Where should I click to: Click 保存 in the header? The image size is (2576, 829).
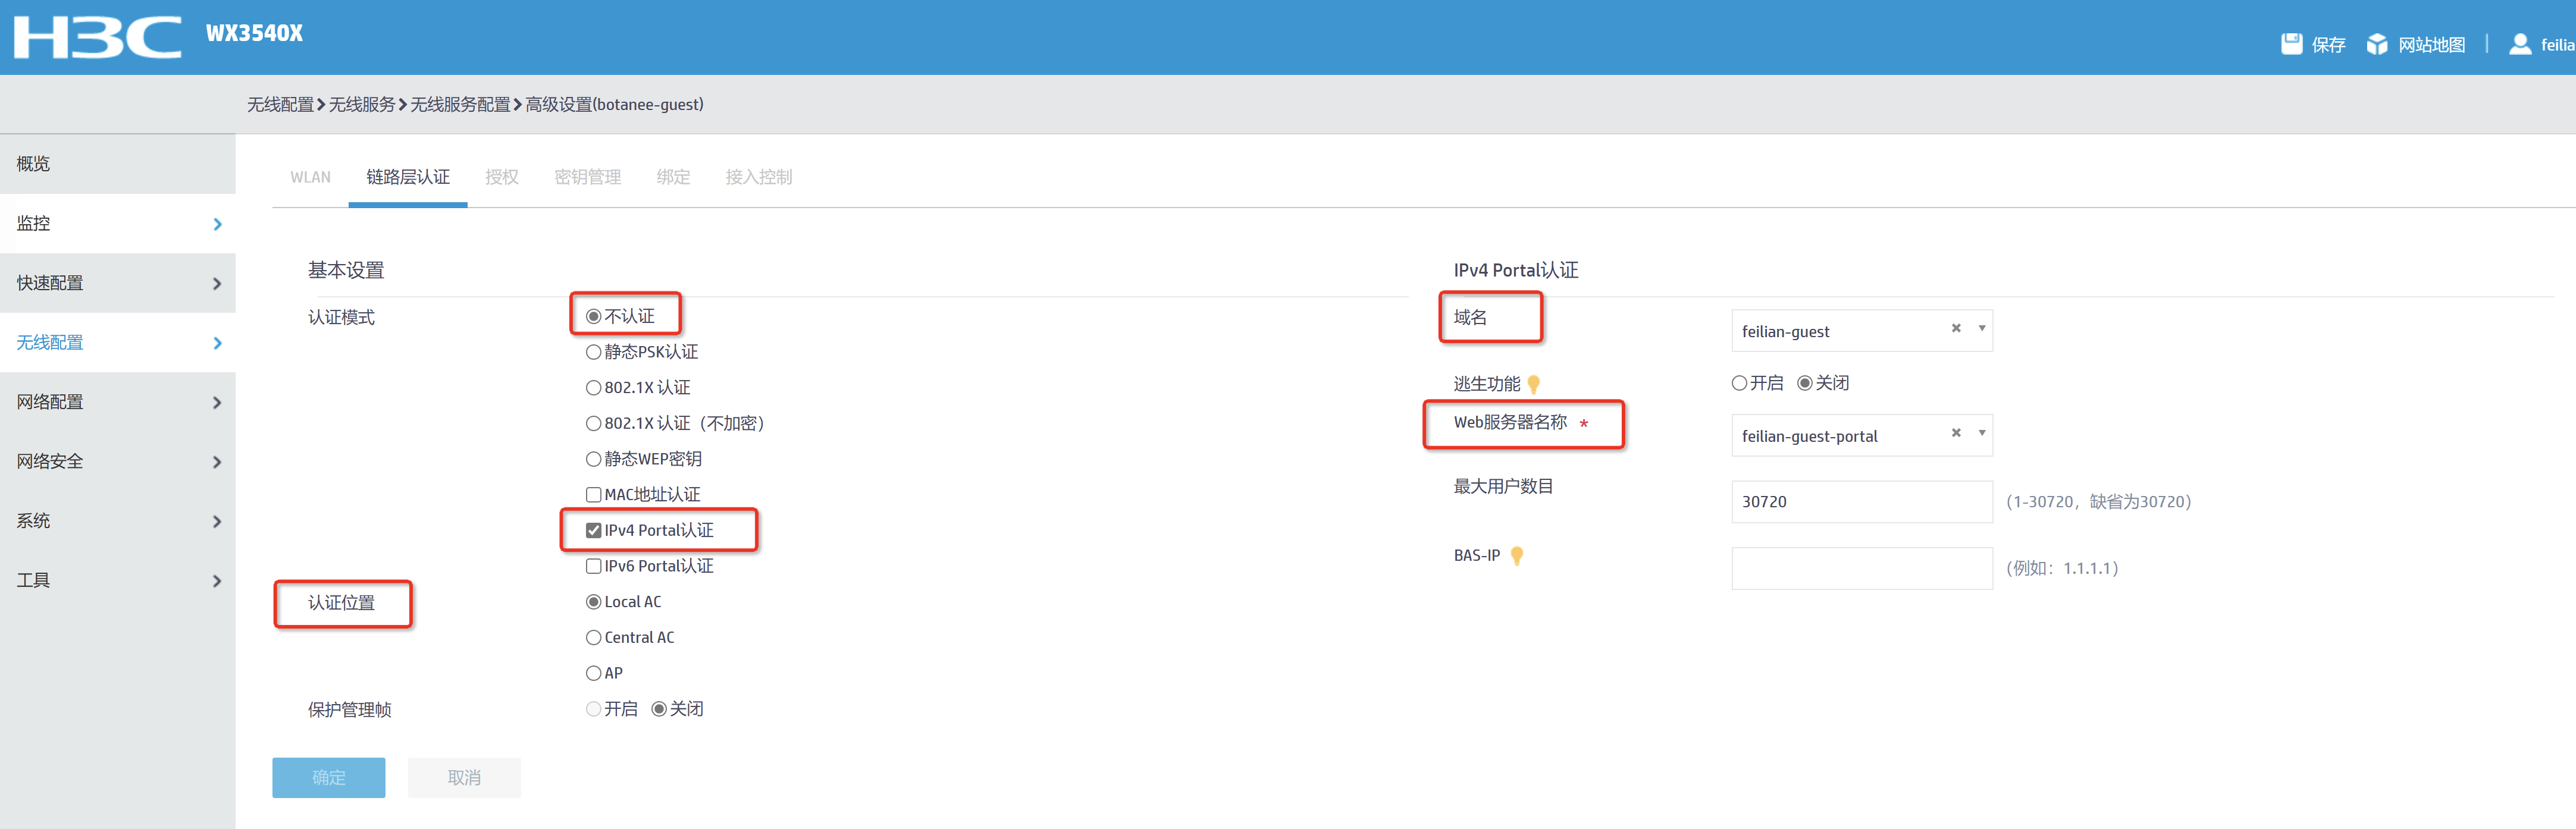pyautogui.click(x=2328, y=45)
